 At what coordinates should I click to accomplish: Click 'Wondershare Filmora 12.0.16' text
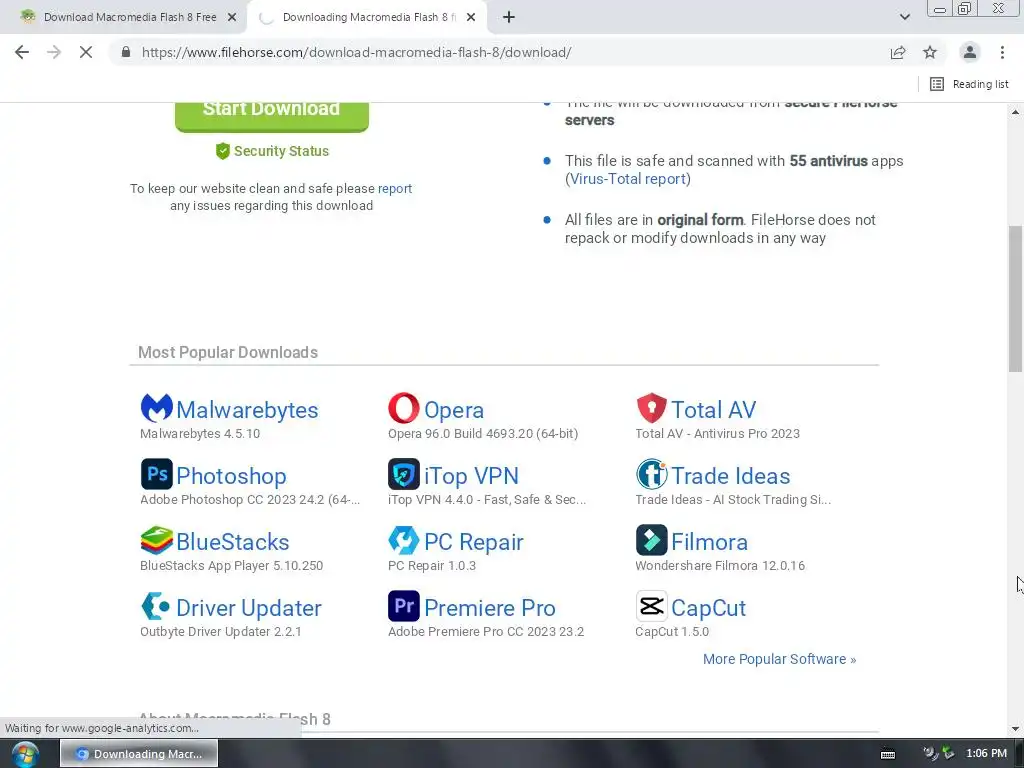point(720,566)
